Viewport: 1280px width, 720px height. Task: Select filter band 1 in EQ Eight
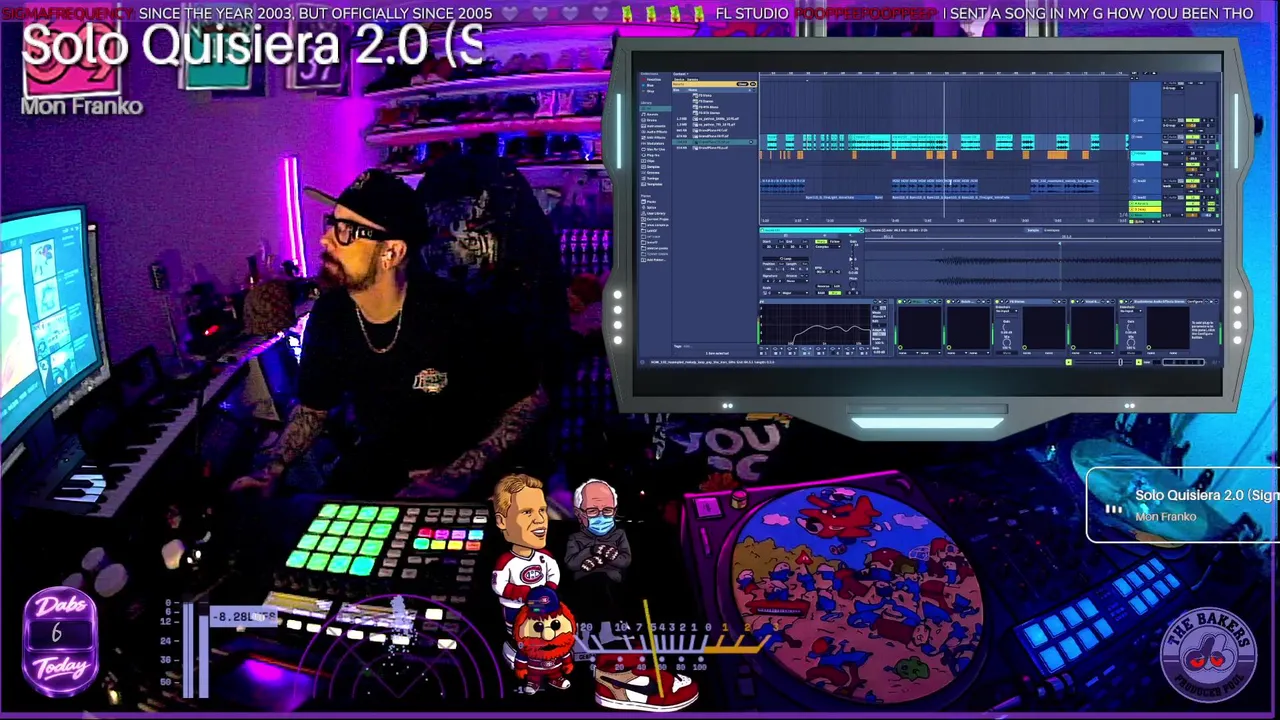763,350
